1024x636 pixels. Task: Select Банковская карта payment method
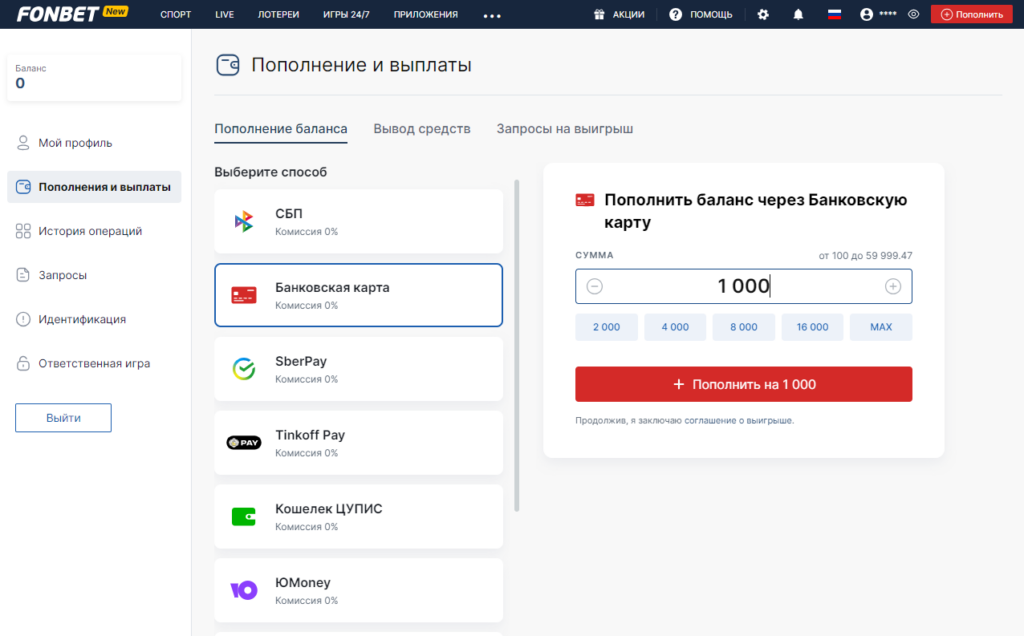click(x=359, y=295)
